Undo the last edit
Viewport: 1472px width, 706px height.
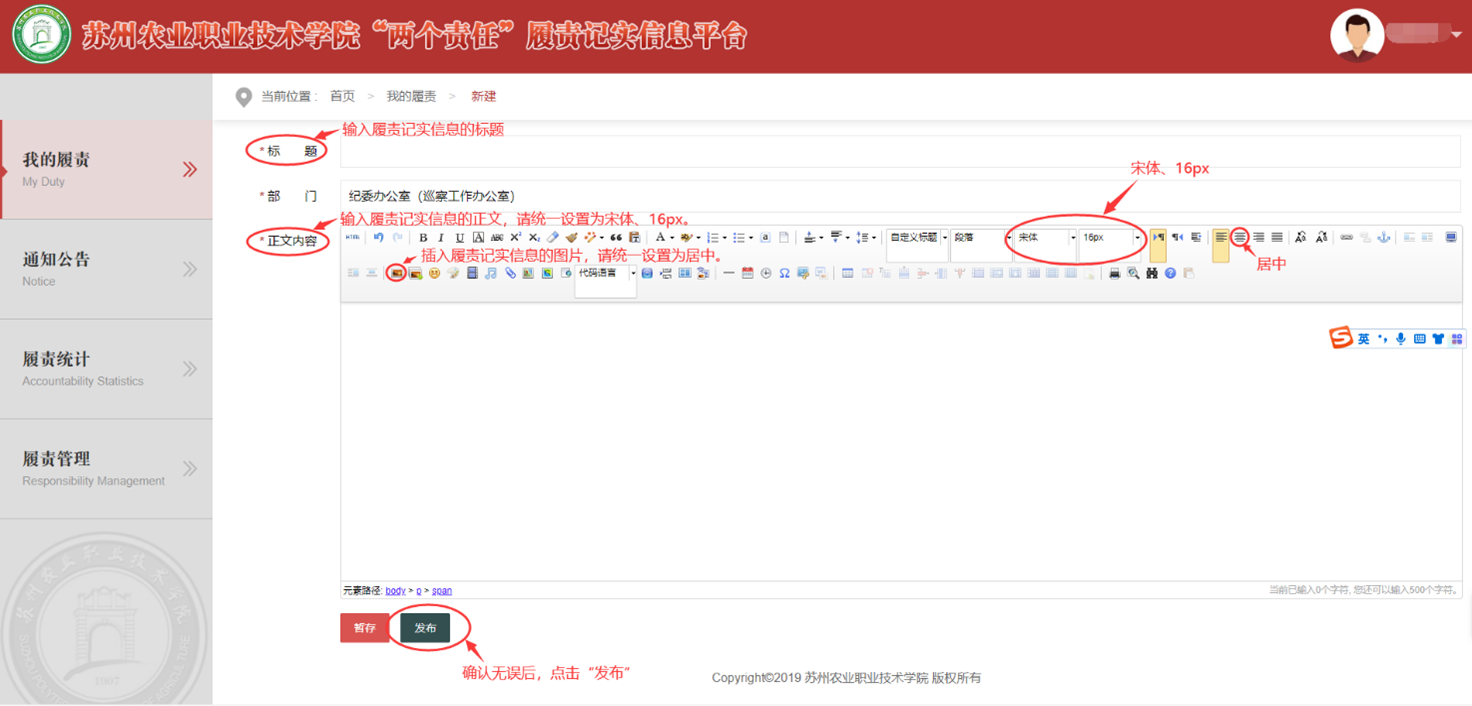[378, 237]
